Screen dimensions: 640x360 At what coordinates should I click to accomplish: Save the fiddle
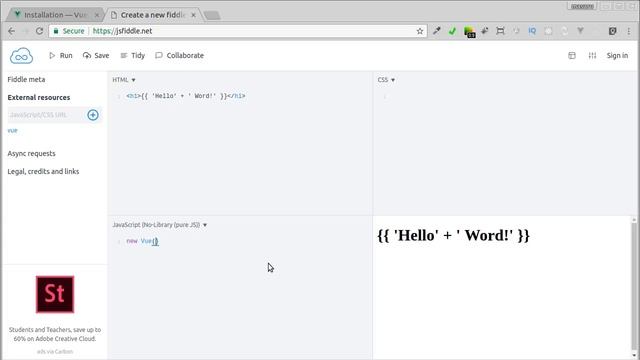[96, 56]
